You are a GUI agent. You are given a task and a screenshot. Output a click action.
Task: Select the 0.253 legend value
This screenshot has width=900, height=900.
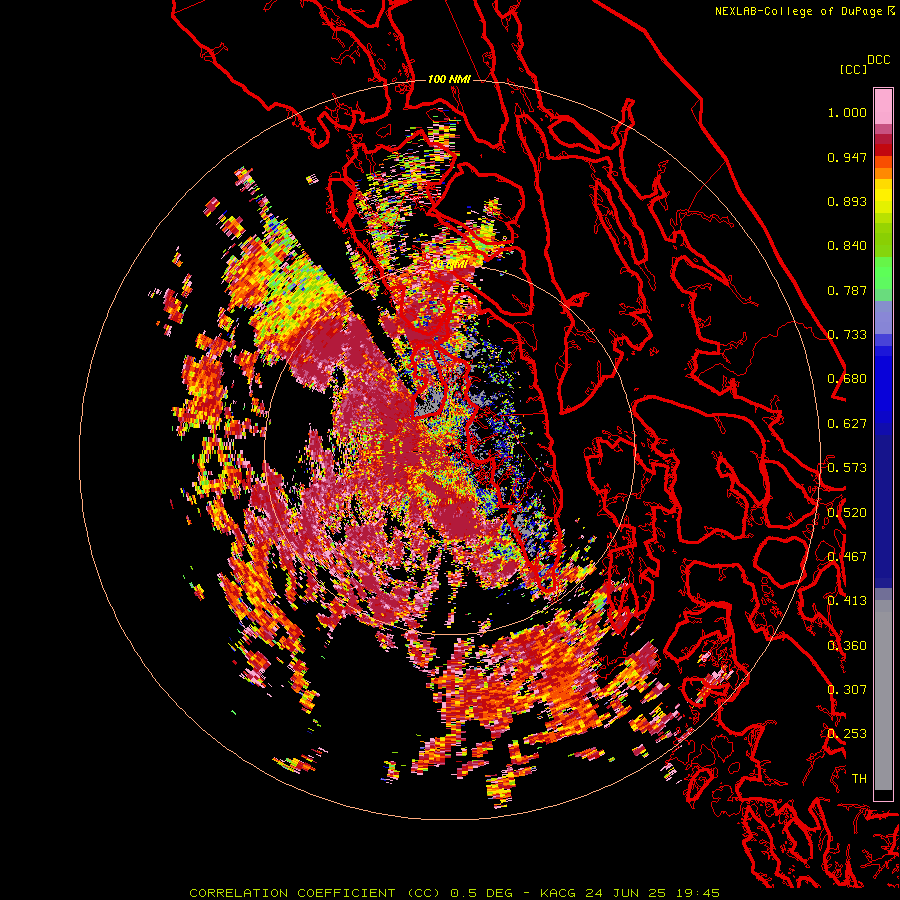pos(847,734)
